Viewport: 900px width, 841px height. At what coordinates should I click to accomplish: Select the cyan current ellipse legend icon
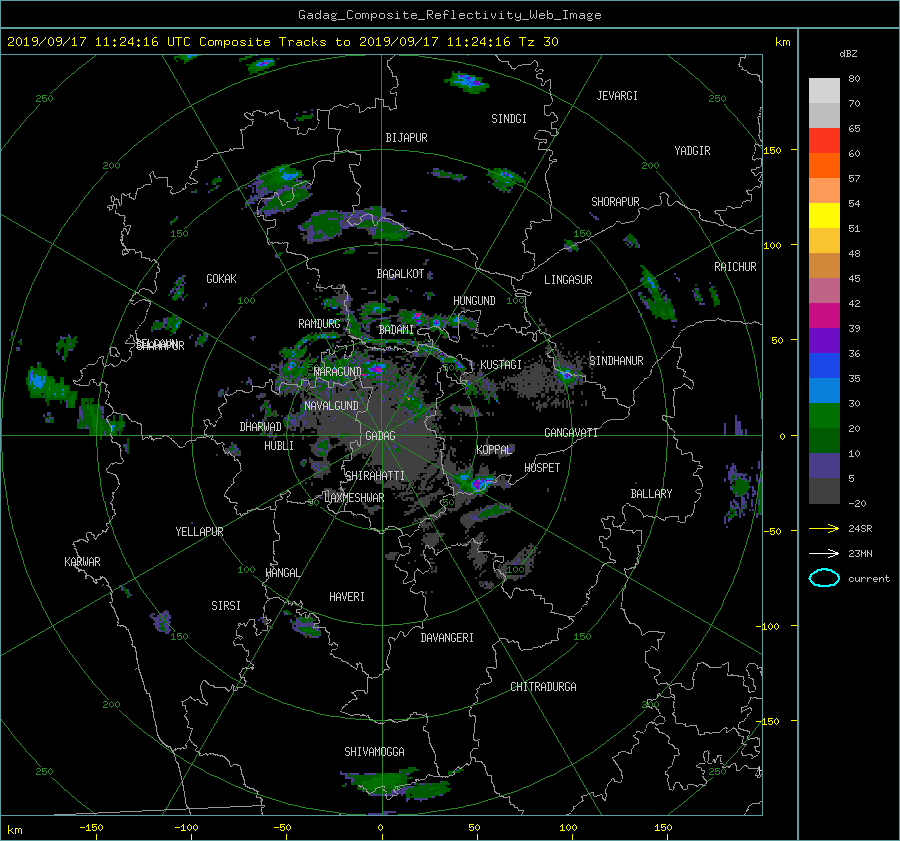[x=824, y=578]
